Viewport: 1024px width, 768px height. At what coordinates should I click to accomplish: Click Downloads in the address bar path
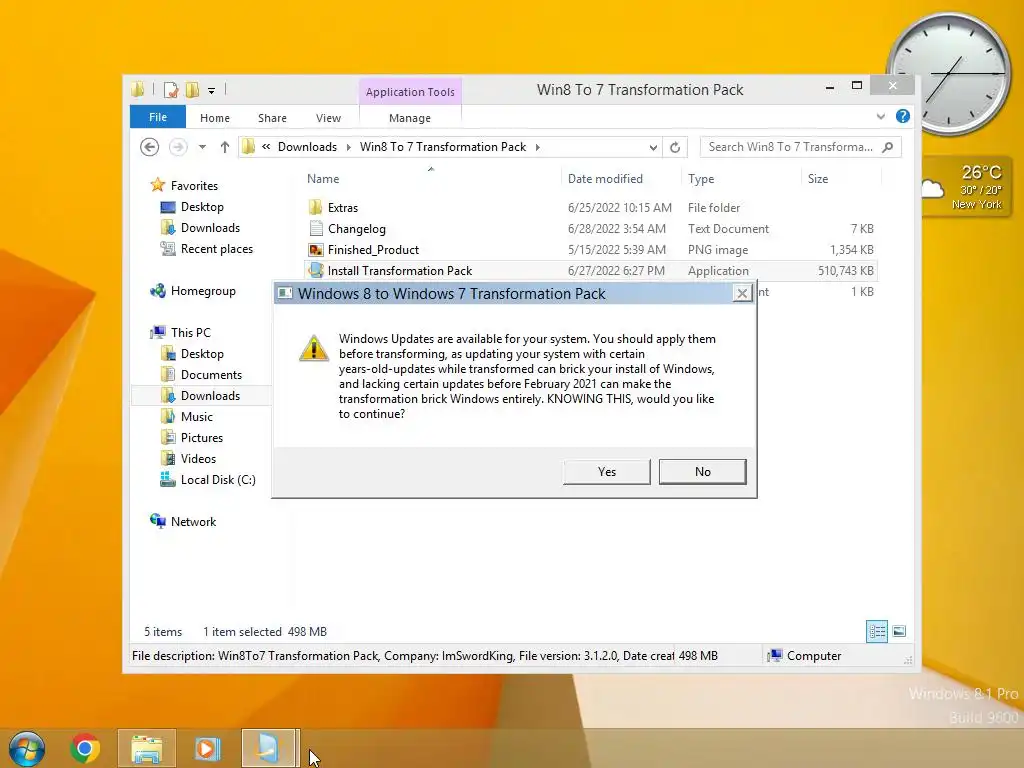coord(308,147)
